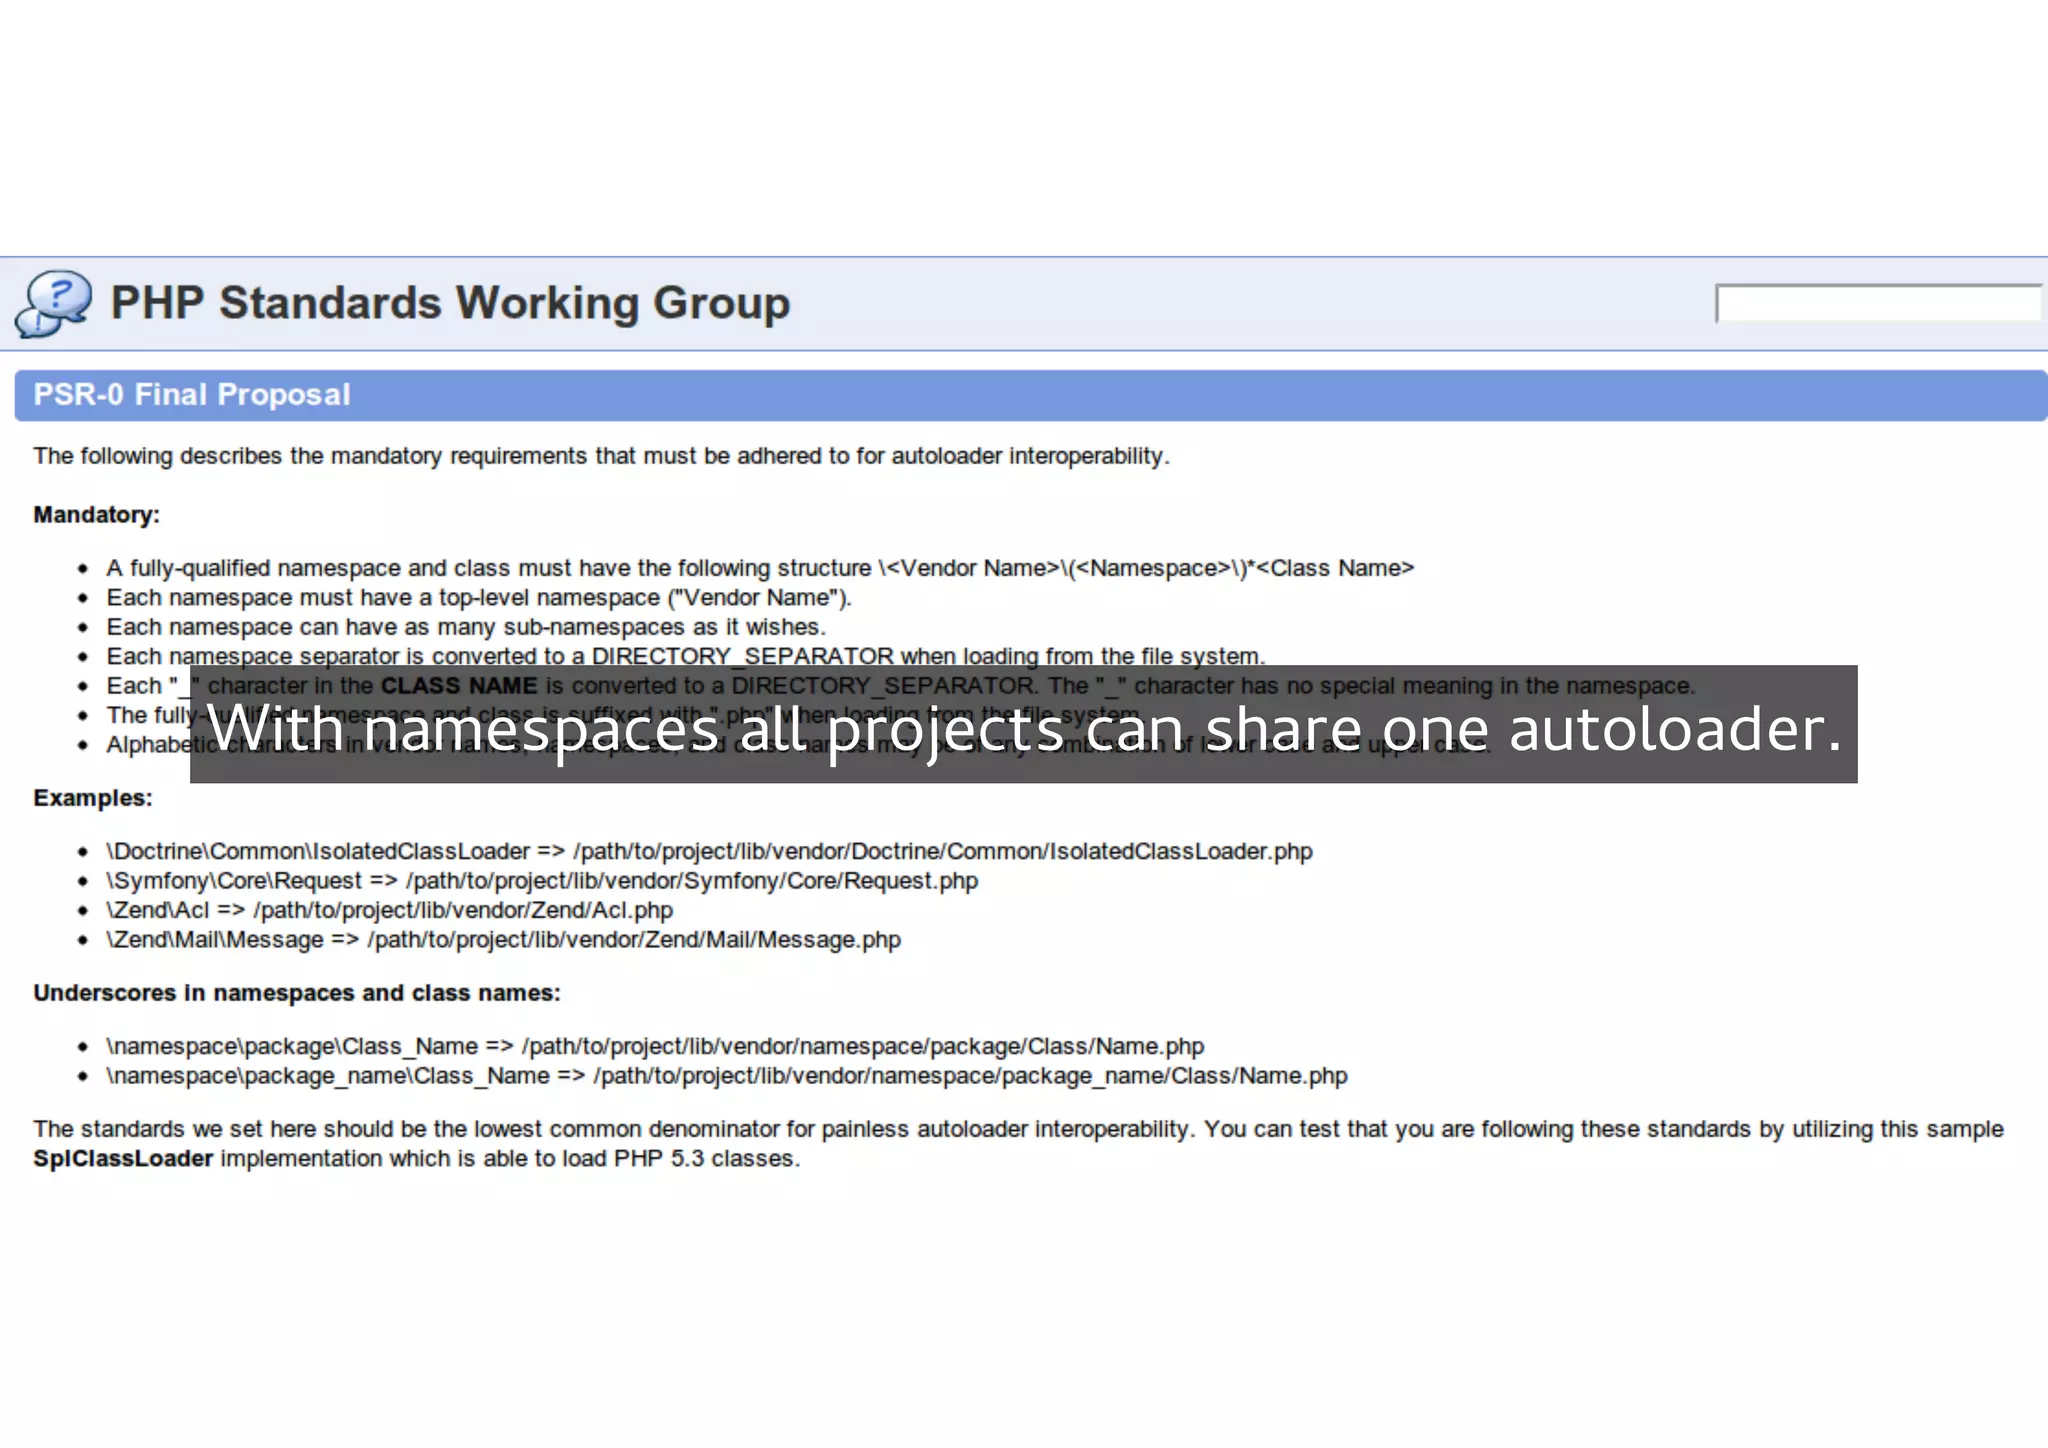The width and height of the screenshot is (2048, 1448).
Task: Click the Examples heading
Action: (93, 798)
